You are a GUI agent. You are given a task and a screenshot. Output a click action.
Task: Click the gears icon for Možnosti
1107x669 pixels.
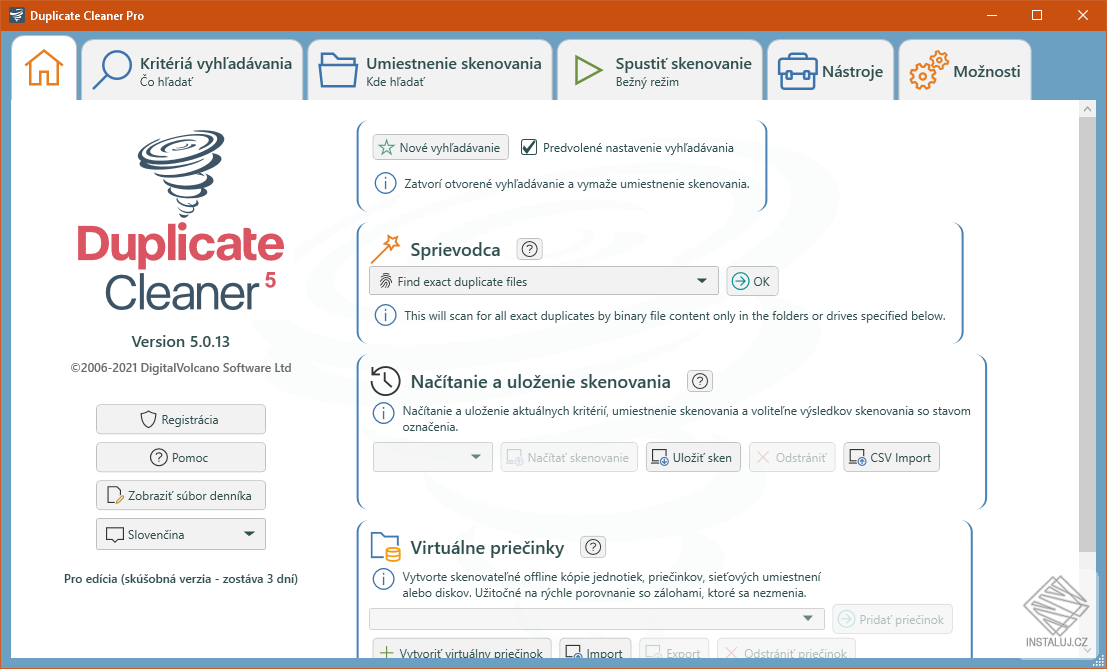[x=927, y=69]
